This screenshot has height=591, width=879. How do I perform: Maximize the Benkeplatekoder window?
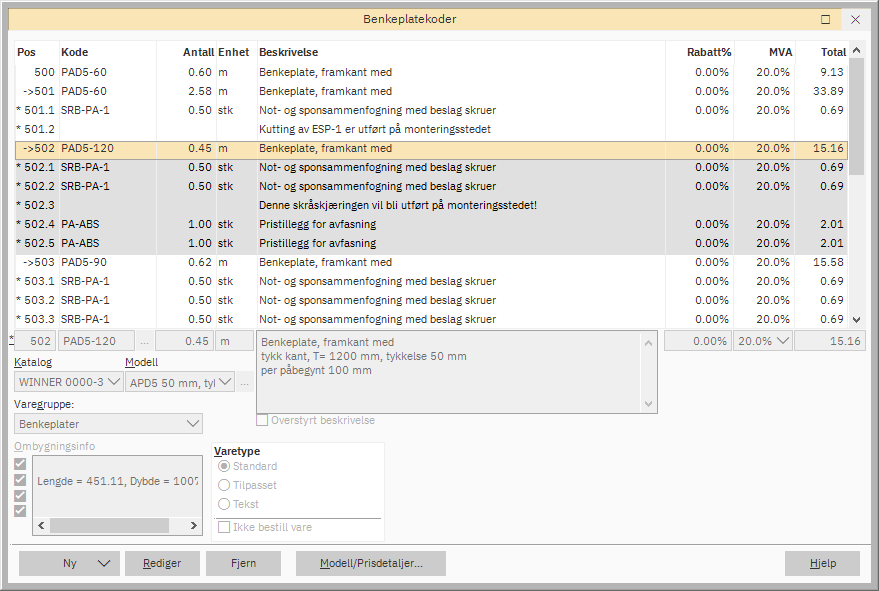[x=825, y=19]
